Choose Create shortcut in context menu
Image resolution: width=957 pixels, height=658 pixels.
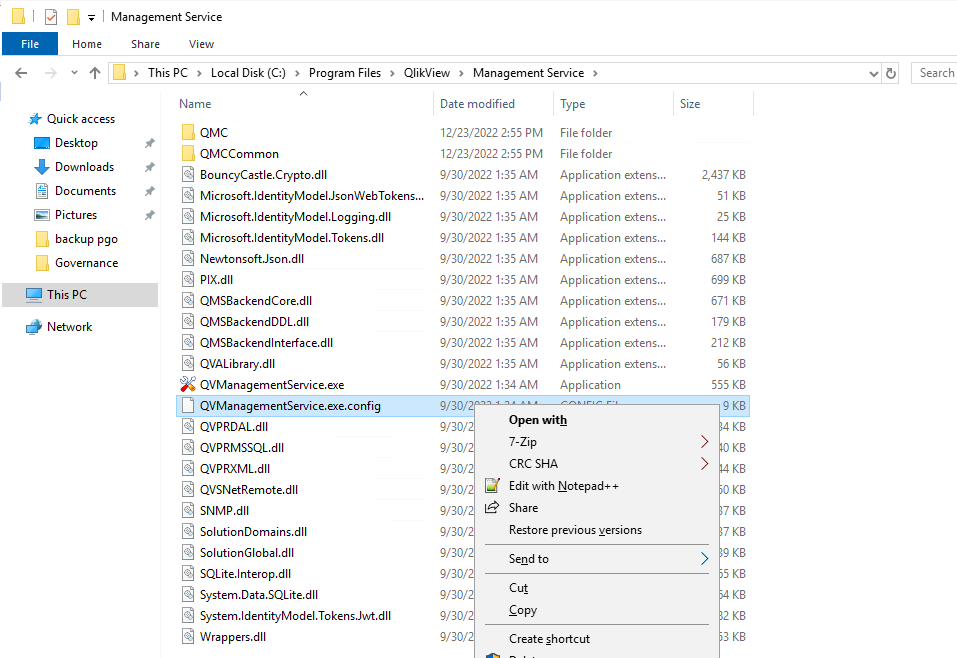[x=549, y=638]
